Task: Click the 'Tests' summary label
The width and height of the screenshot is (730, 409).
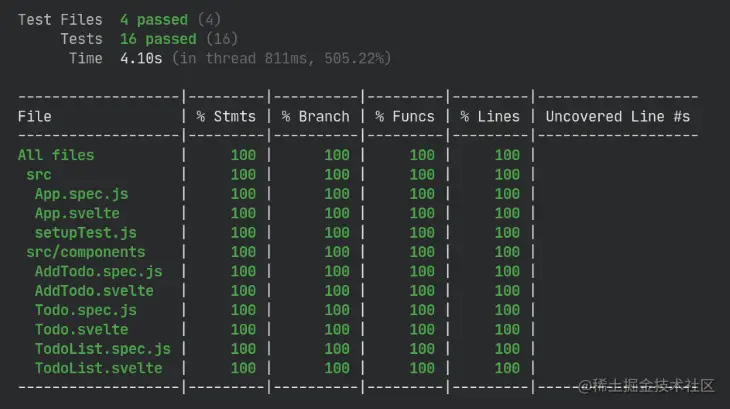Action: coord(81,39)
